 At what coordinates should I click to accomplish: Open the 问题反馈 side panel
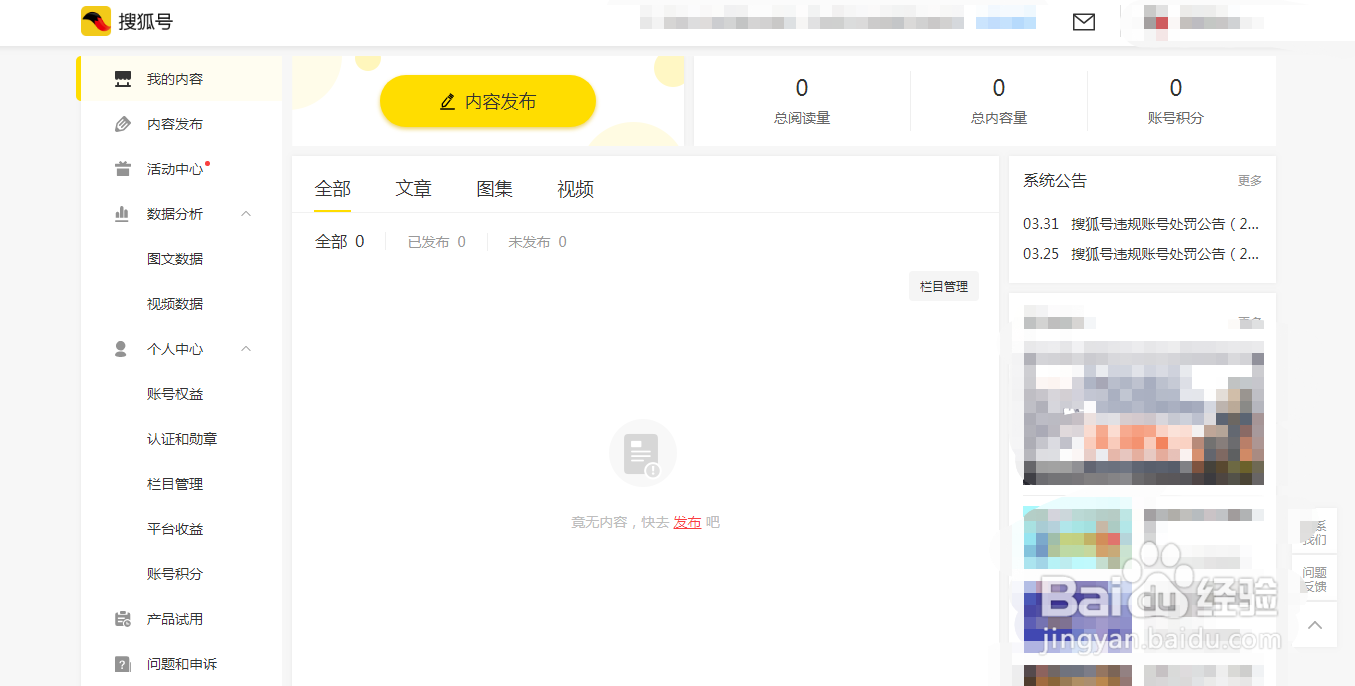coord(1314,578)
